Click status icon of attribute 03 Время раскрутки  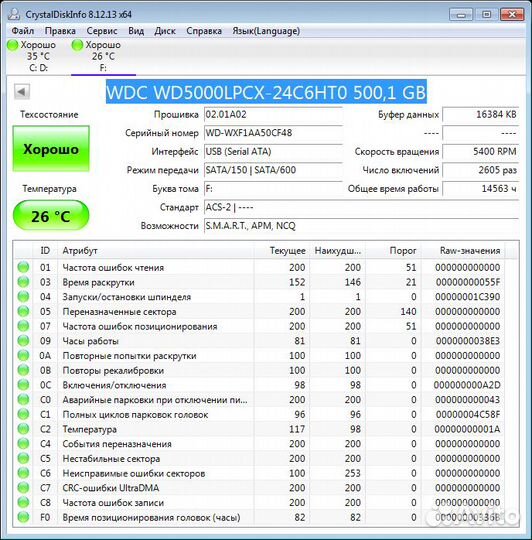tap(23, 282)
